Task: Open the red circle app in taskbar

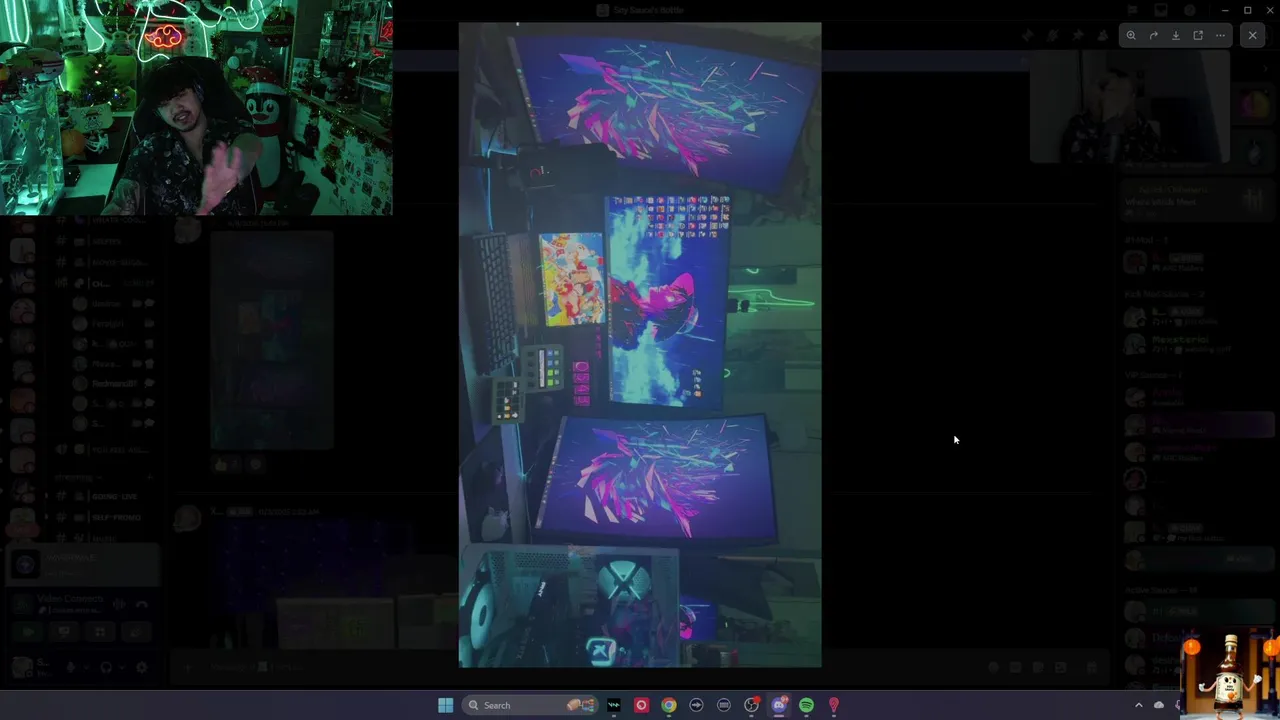Action: coord(641,705)
